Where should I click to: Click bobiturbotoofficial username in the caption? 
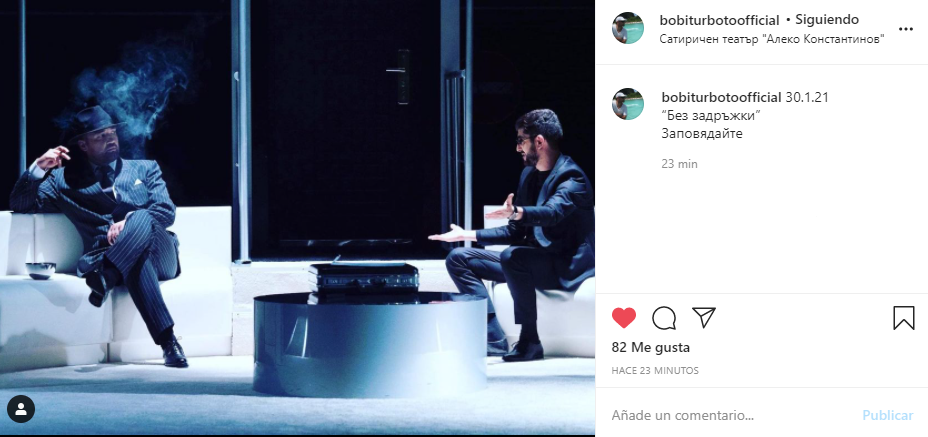pos(721,97)
